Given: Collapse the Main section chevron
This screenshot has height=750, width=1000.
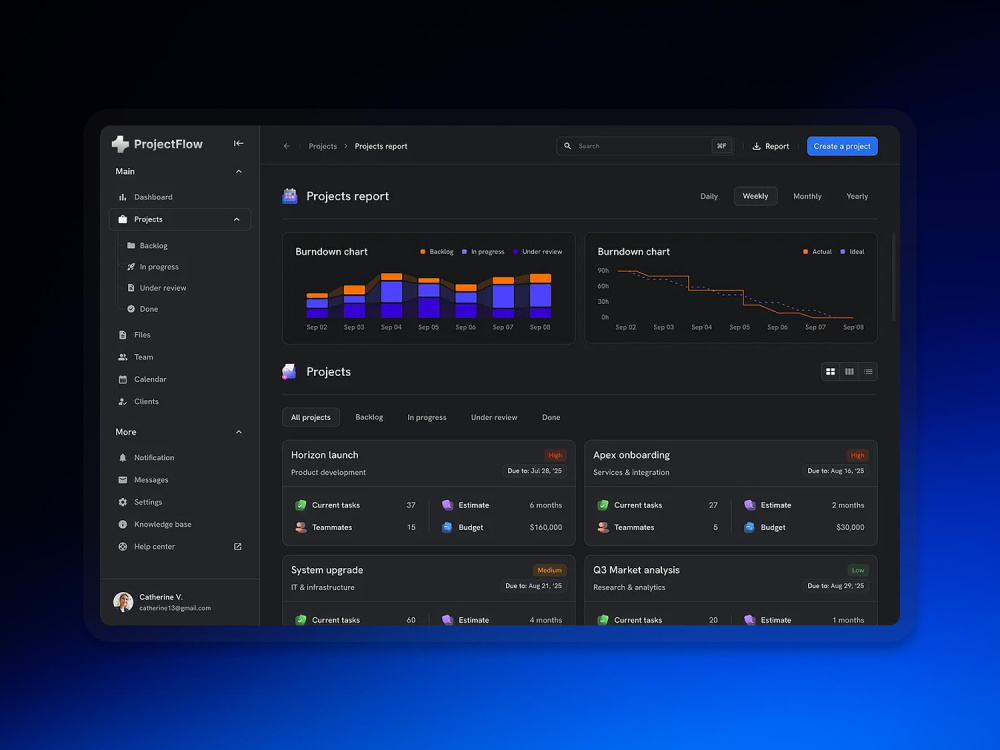Looking at the screenshot, I should [x=239, y=172].
